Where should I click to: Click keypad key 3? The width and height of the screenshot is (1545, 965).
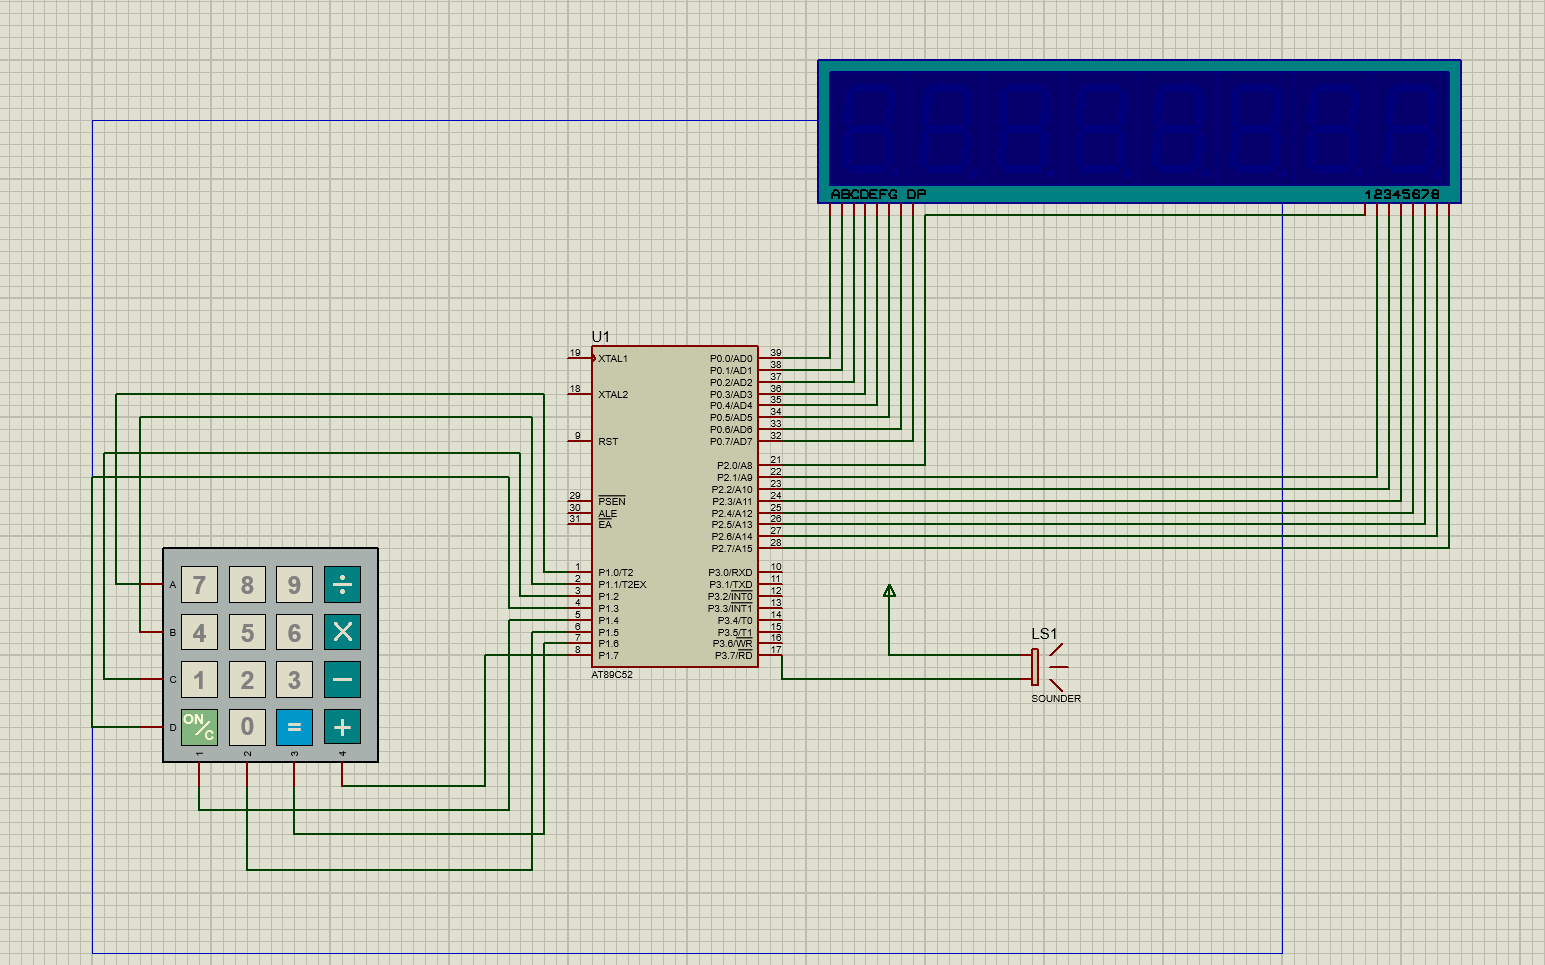[x=294, y=680]
